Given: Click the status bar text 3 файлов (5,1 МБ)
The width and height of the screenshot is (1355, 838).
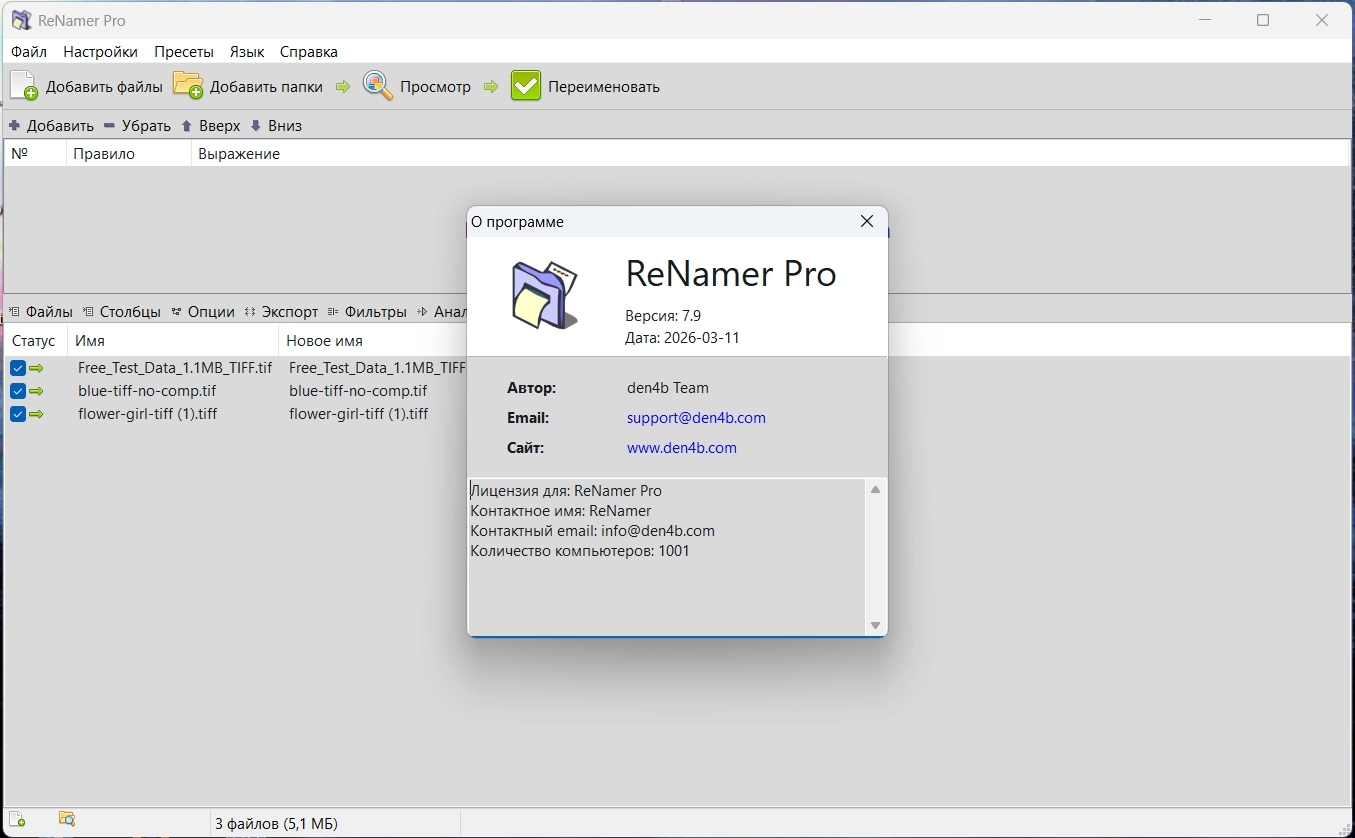Looking at the screenshot, I should coord(276,824).
